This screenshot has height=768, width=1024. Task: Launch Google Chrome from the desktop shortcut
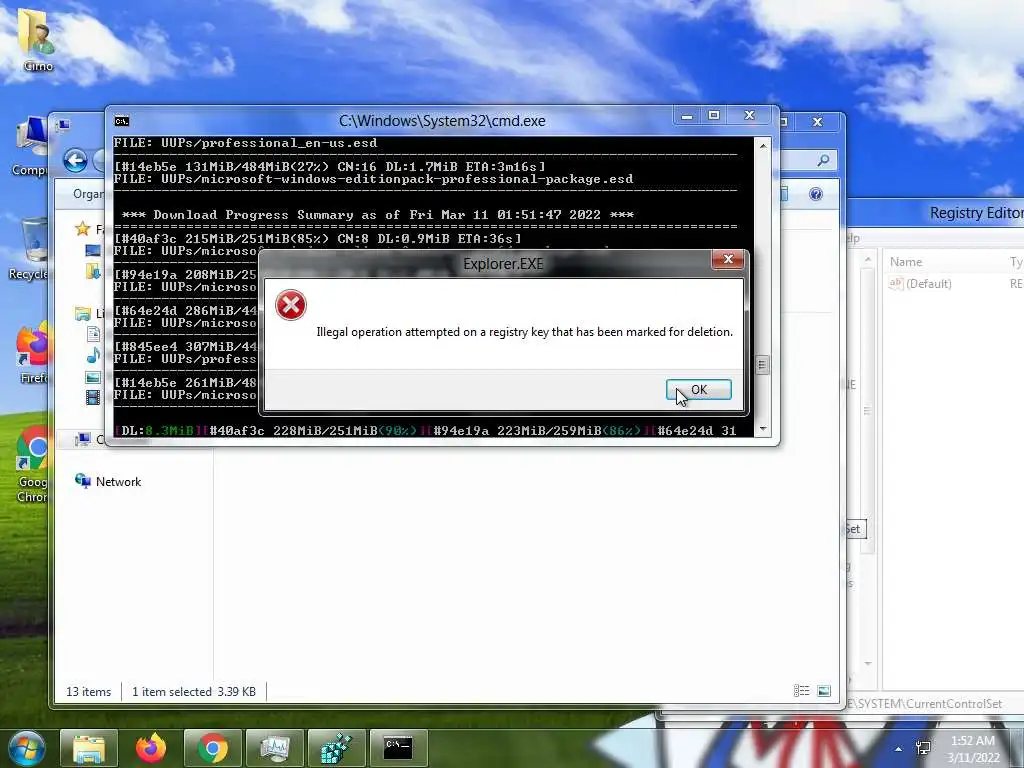pos(31,465)
